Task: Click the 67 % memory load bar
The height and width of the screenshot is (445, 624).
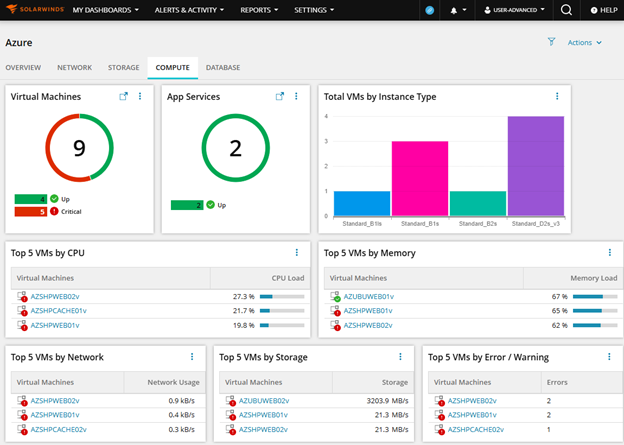Action: (595, 297)
